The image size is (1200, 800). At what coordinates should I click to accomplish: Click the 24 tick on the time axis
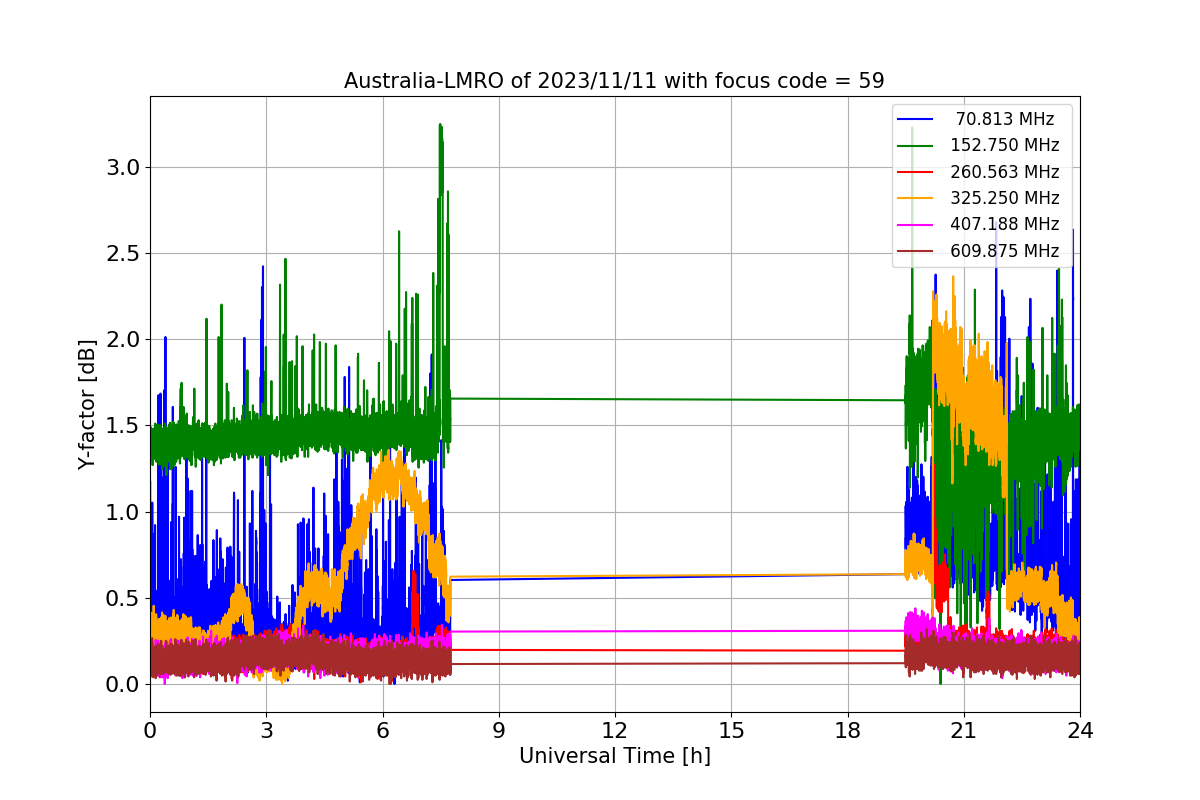[x=1080, y=731]
